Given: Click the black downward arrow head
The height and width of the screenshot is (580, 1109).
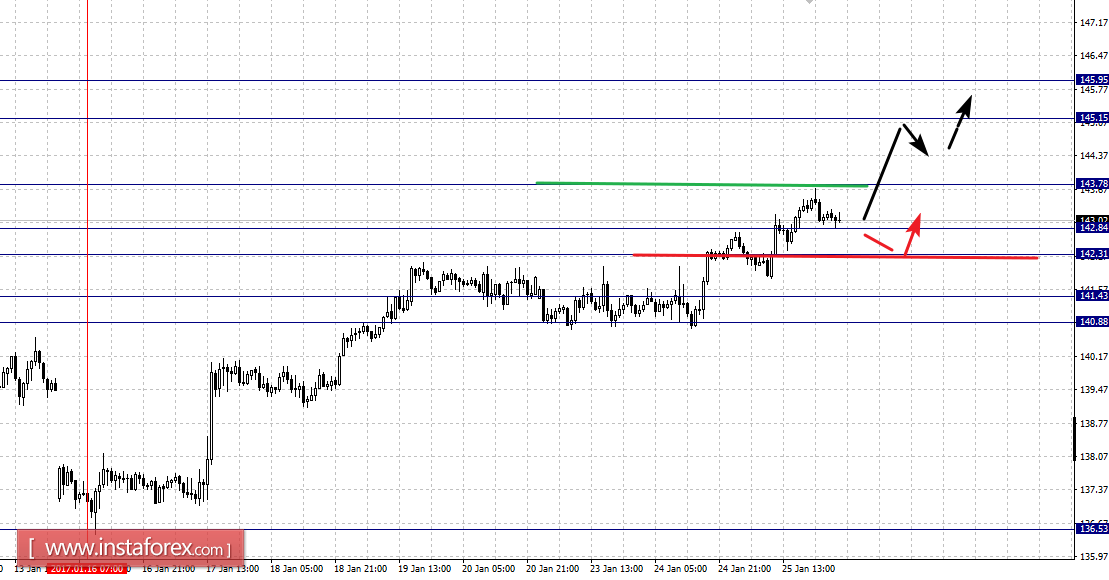Looking at the screenshot, I should [x=920, y=146].
